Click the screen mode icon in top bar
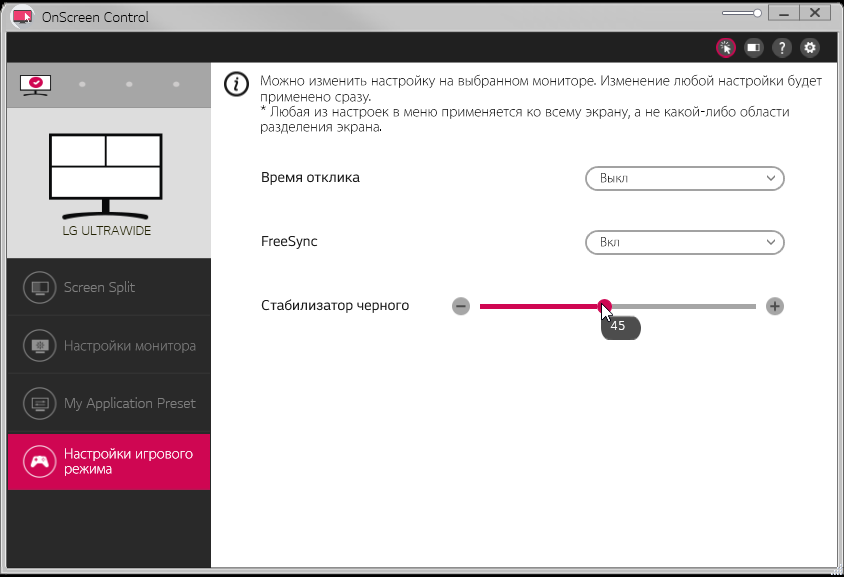This screenshot has width=844, height=577. pos(754,48)
